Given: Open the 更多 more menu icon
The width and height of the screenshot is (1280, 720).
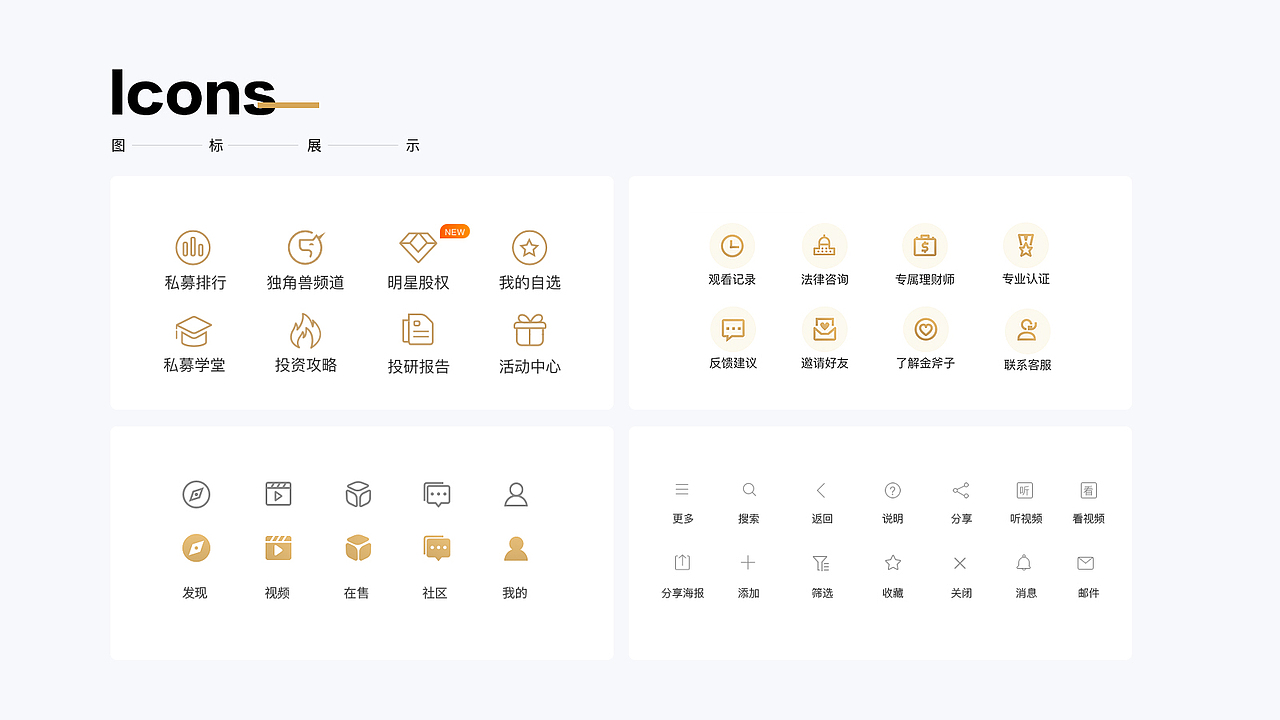Looking at the screenshot, I should (x=683, y=489).
